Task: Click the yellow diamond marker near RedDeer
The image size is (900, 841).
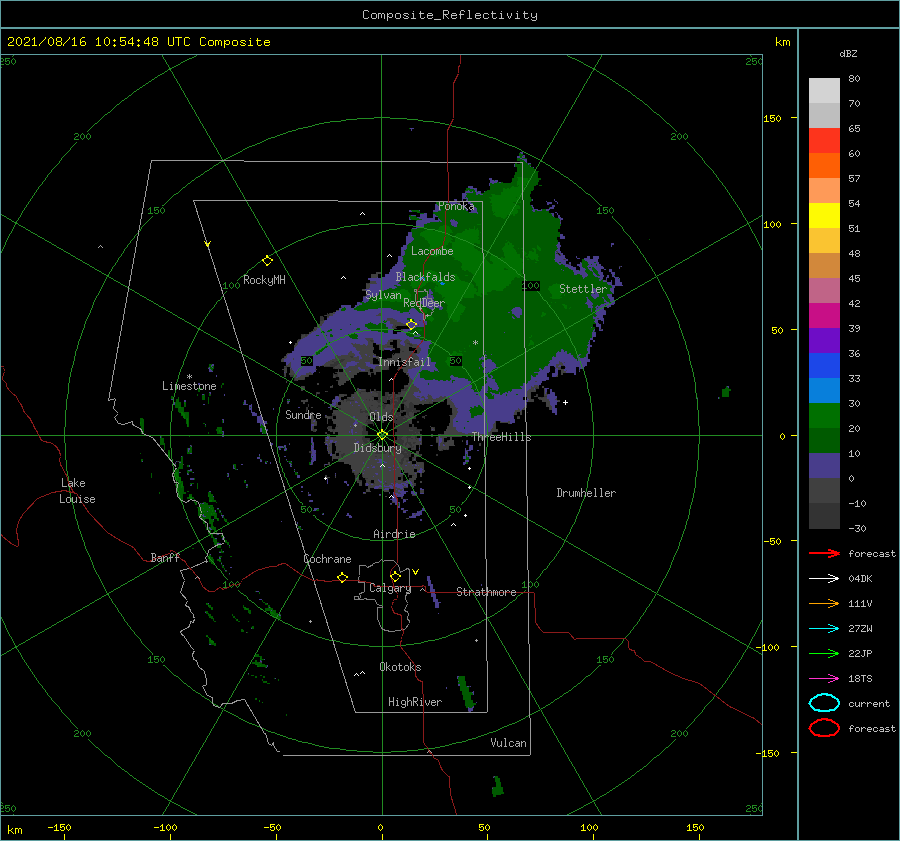Action: 412,325
